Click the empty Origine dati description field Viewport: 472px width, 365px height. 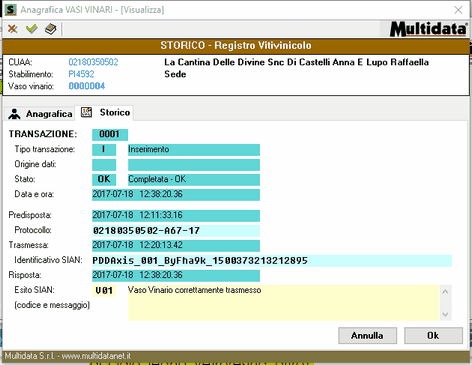coord(194,165)
